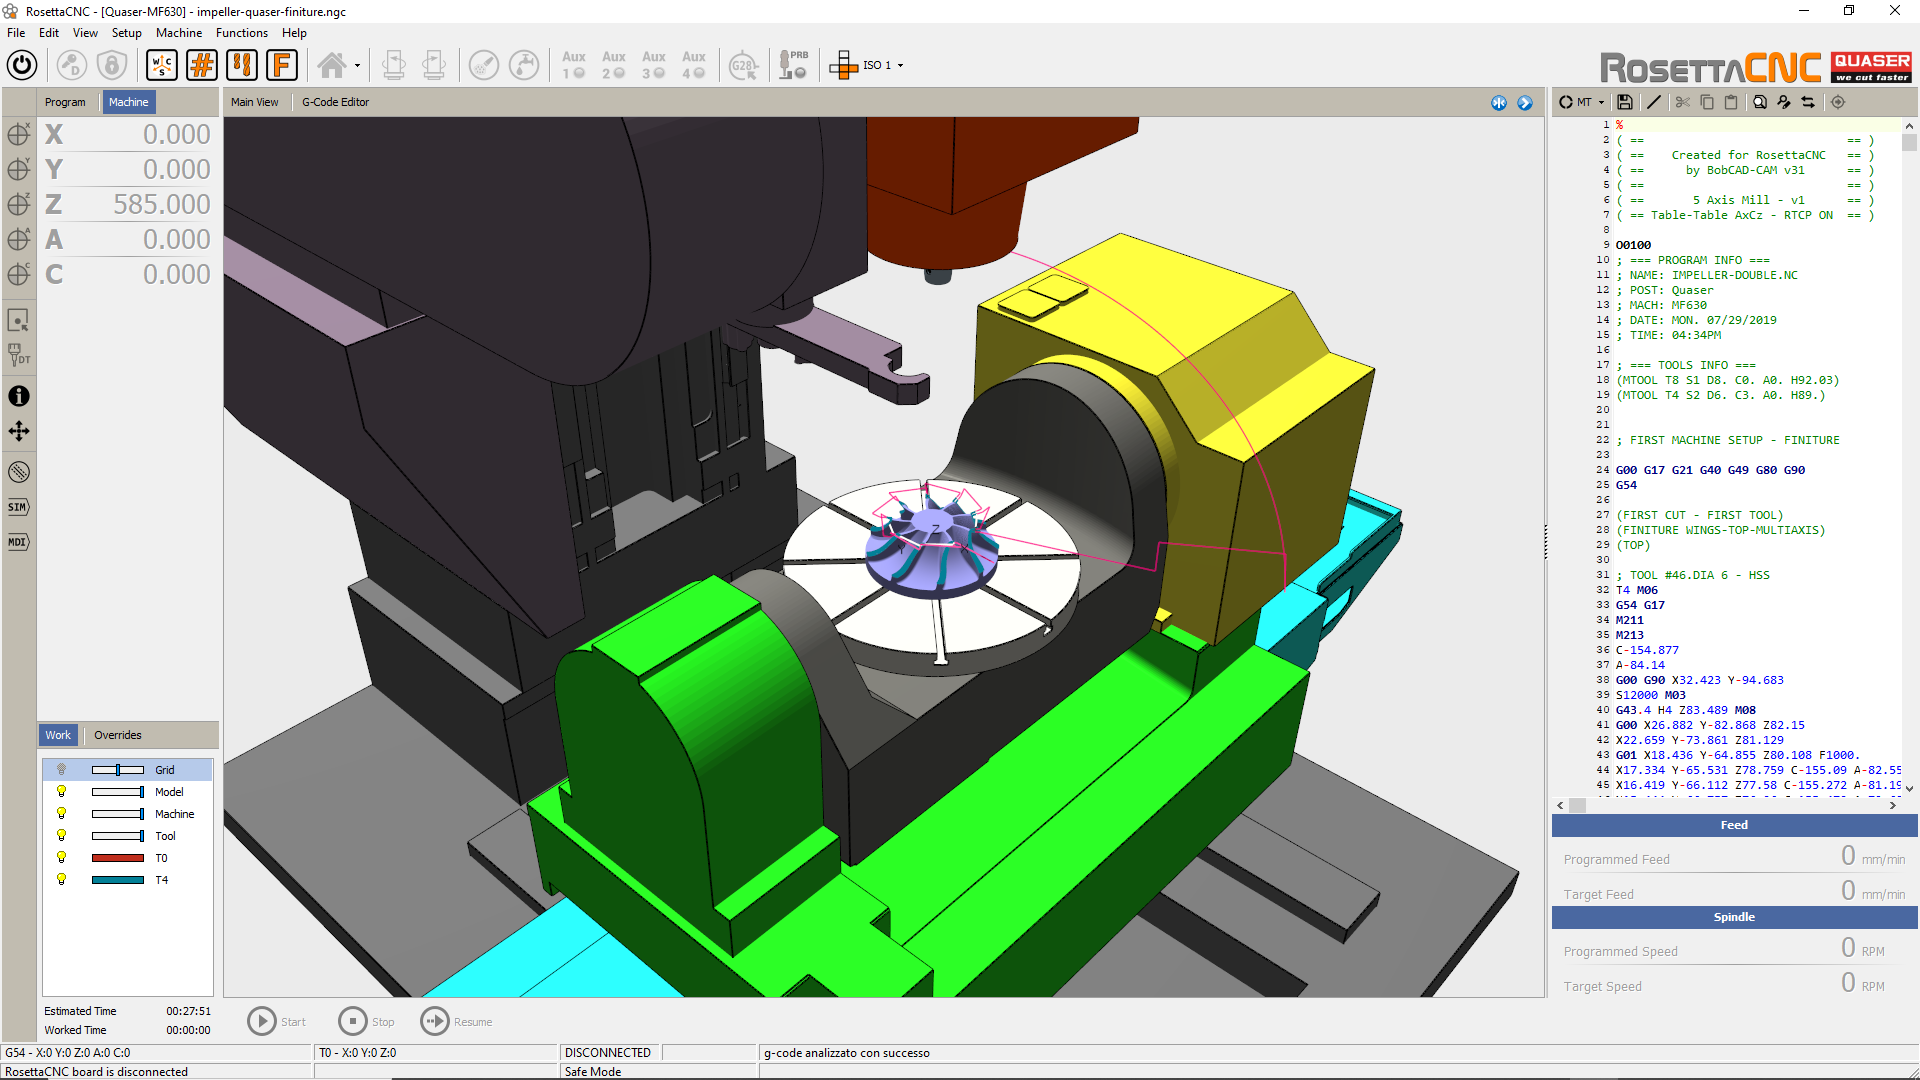1920x1080 pixels.
Task: Open the Help menu
Action: click(294, 33)
